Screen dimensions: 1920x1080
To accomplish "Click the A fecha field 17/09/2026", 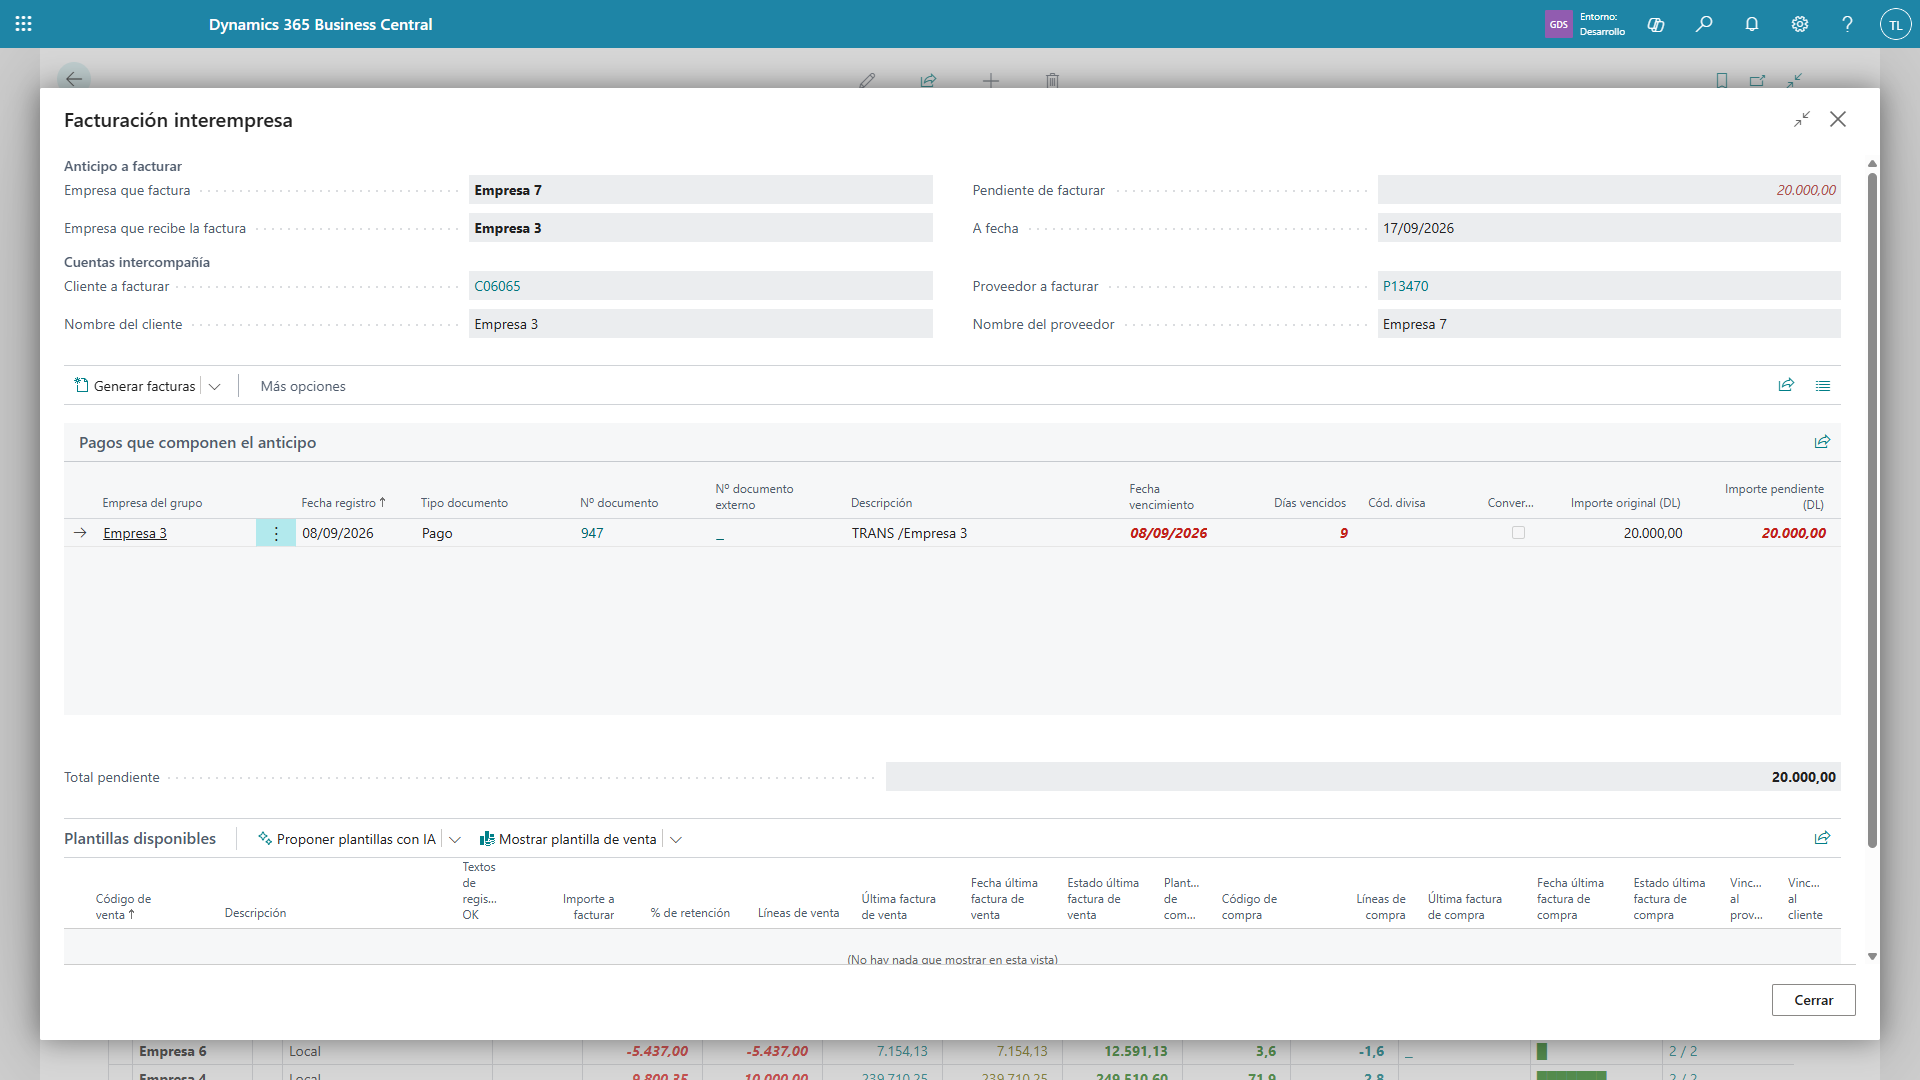I will [x=1608, y=228].
